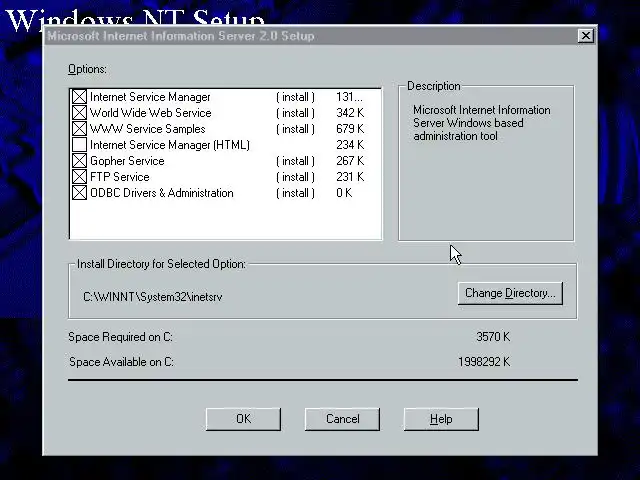
Task: Click (install) status next to Gopher Service
Action: (295, 161)
